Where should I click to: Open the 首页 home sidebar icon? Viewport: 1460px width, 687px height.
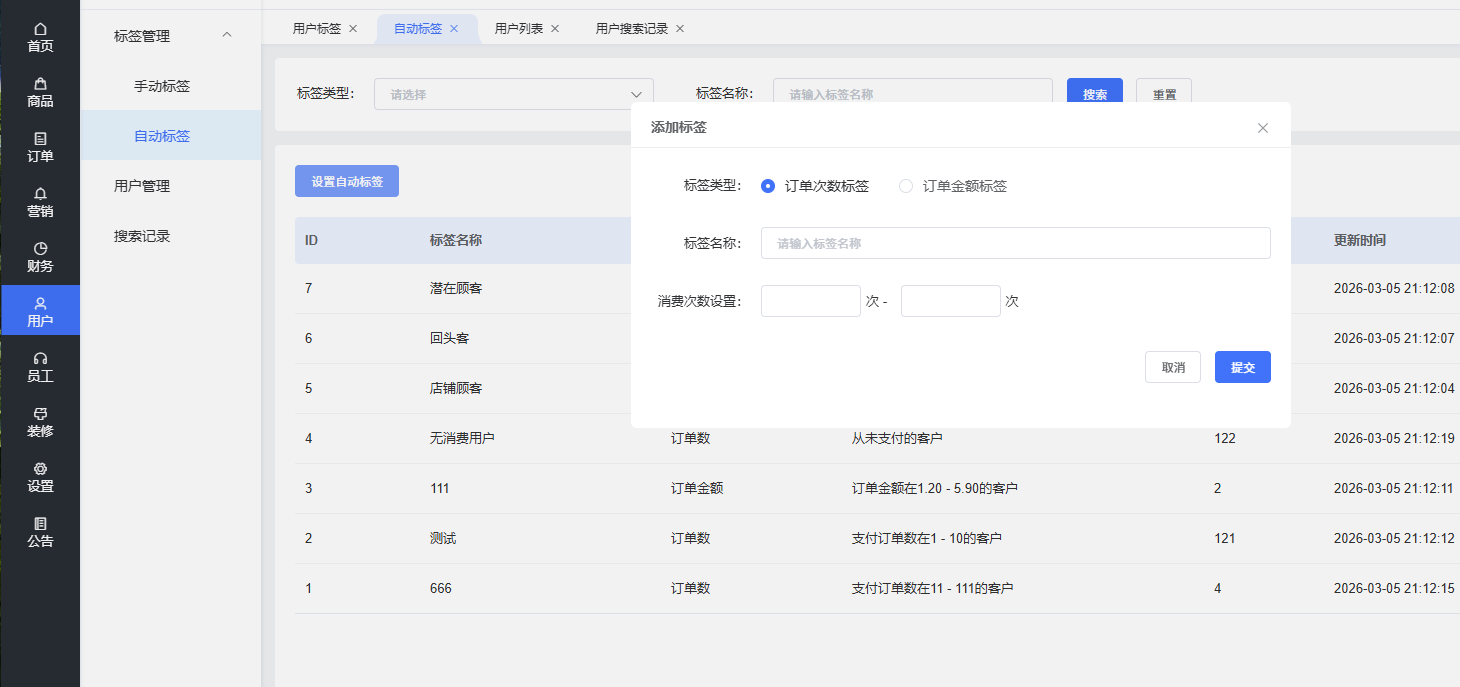click(40, 37)
